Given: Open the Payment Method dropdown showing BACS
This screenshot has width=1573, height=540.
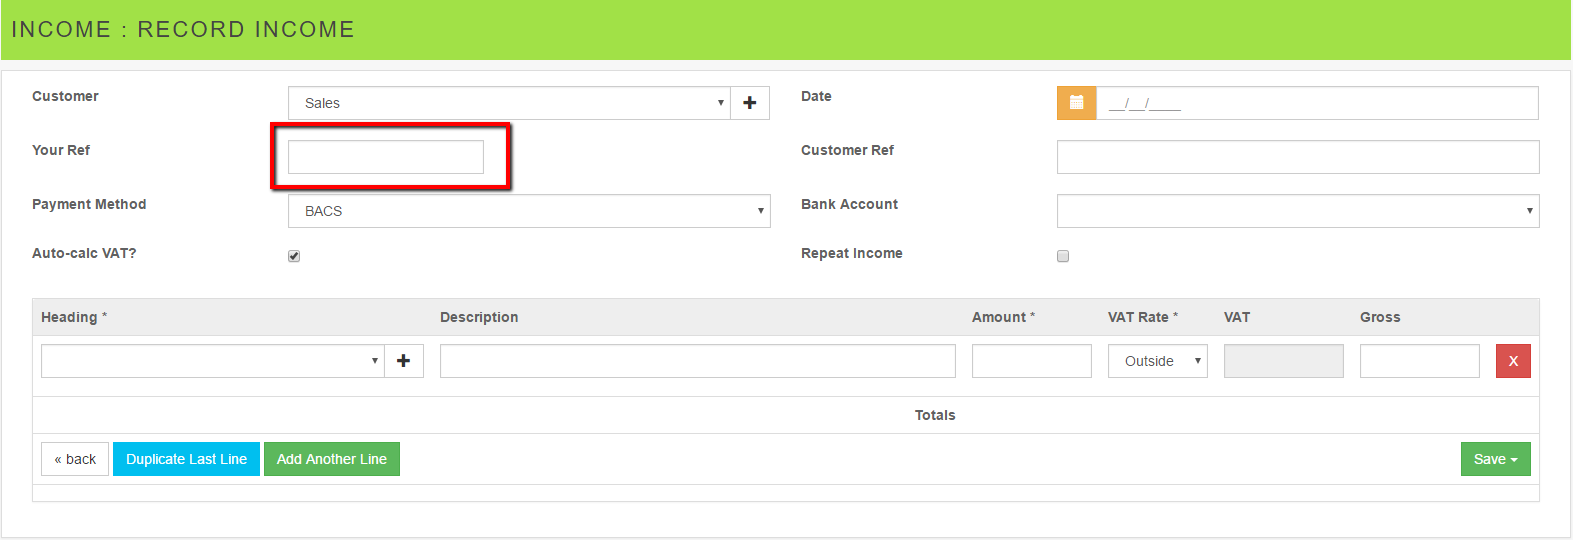Looking at the screenshot, I should [529, 211].
